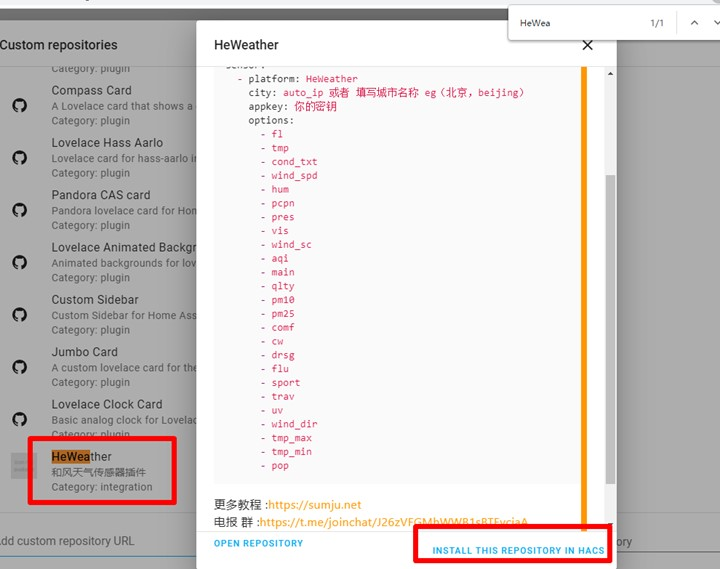Click the 'options:' config line
Image resolution: width=720 pixels, height=569 pixels.
click(271, 120)
